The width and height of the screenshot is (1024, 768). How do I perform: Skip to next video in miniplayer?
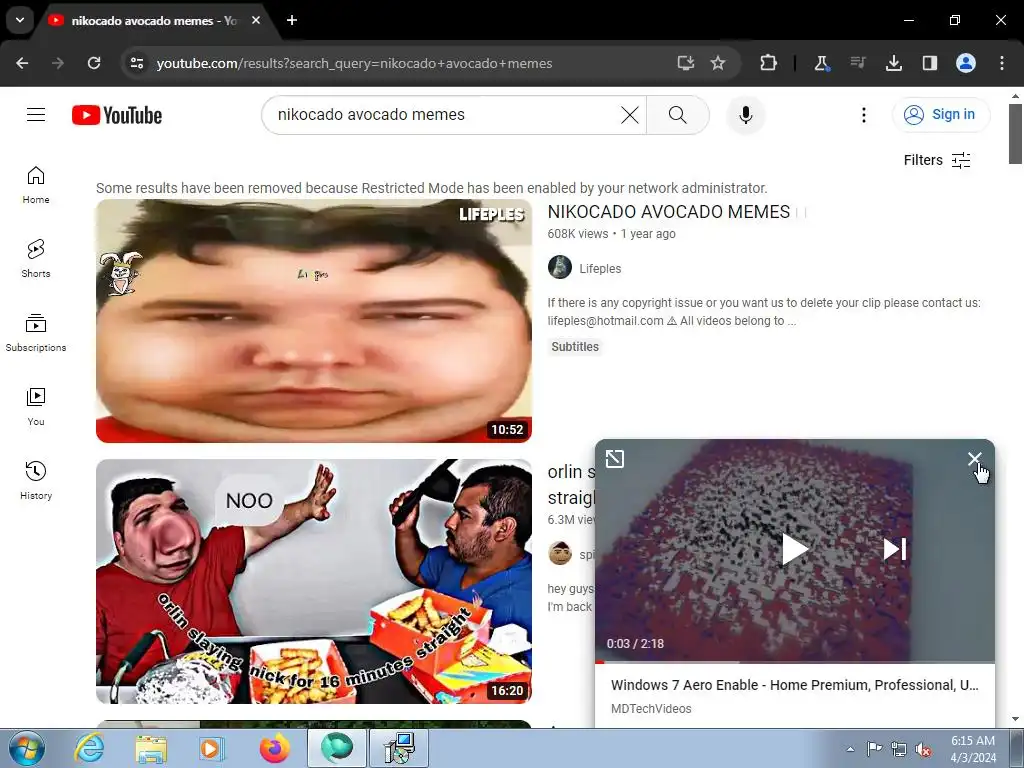[894, 549]
